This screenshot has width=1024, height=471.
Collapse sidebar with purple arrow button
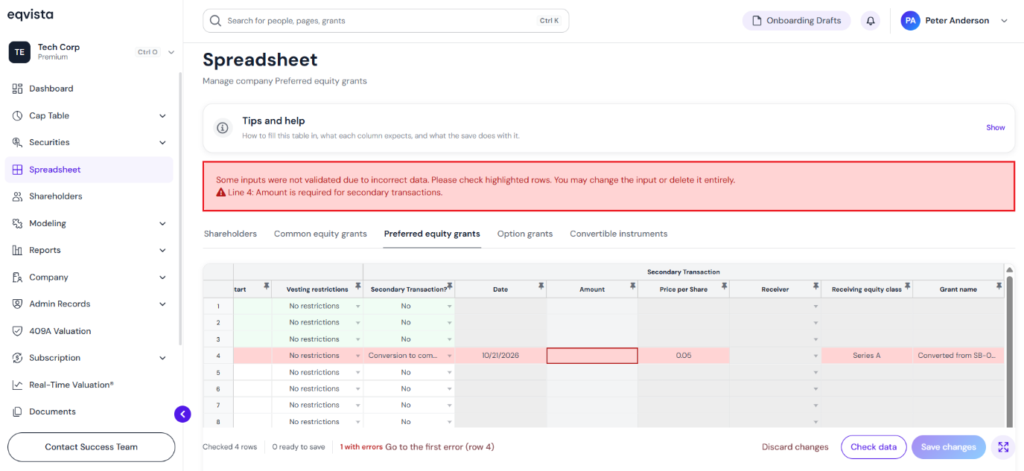182,414
